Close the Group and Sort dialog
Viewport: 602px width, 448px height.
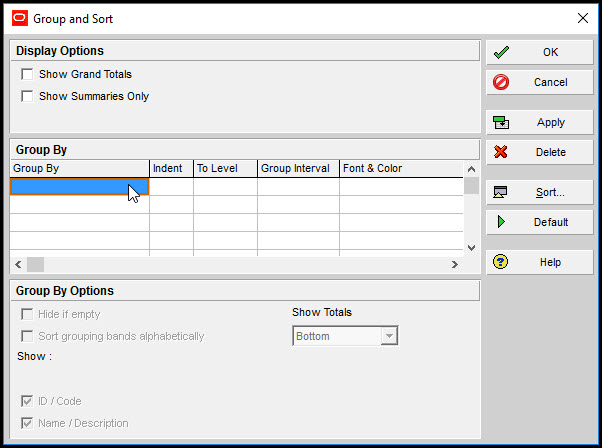[x=582, y=17]
